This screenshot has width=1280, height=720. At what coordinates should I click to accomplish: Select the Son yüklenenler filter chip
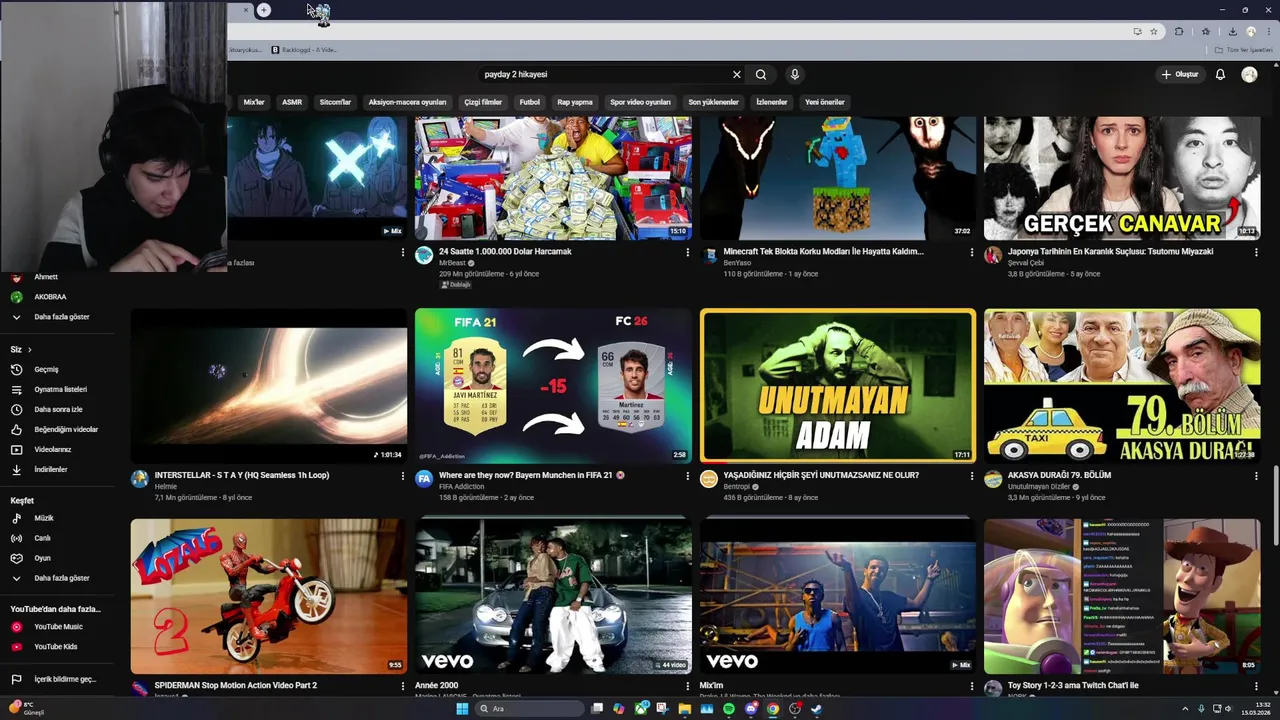[x=713, y=102]
